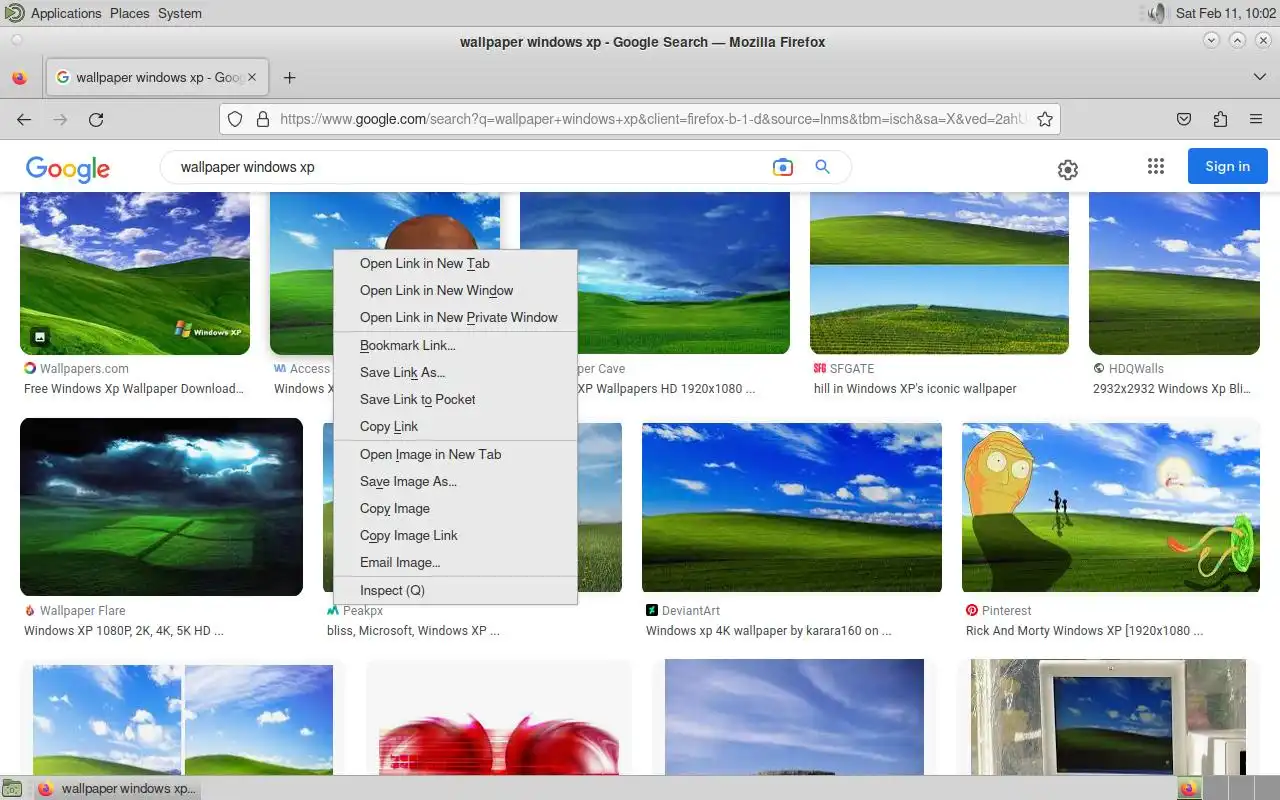Click Windows xp 4K wallpaper by karara160

pos(768,631)
